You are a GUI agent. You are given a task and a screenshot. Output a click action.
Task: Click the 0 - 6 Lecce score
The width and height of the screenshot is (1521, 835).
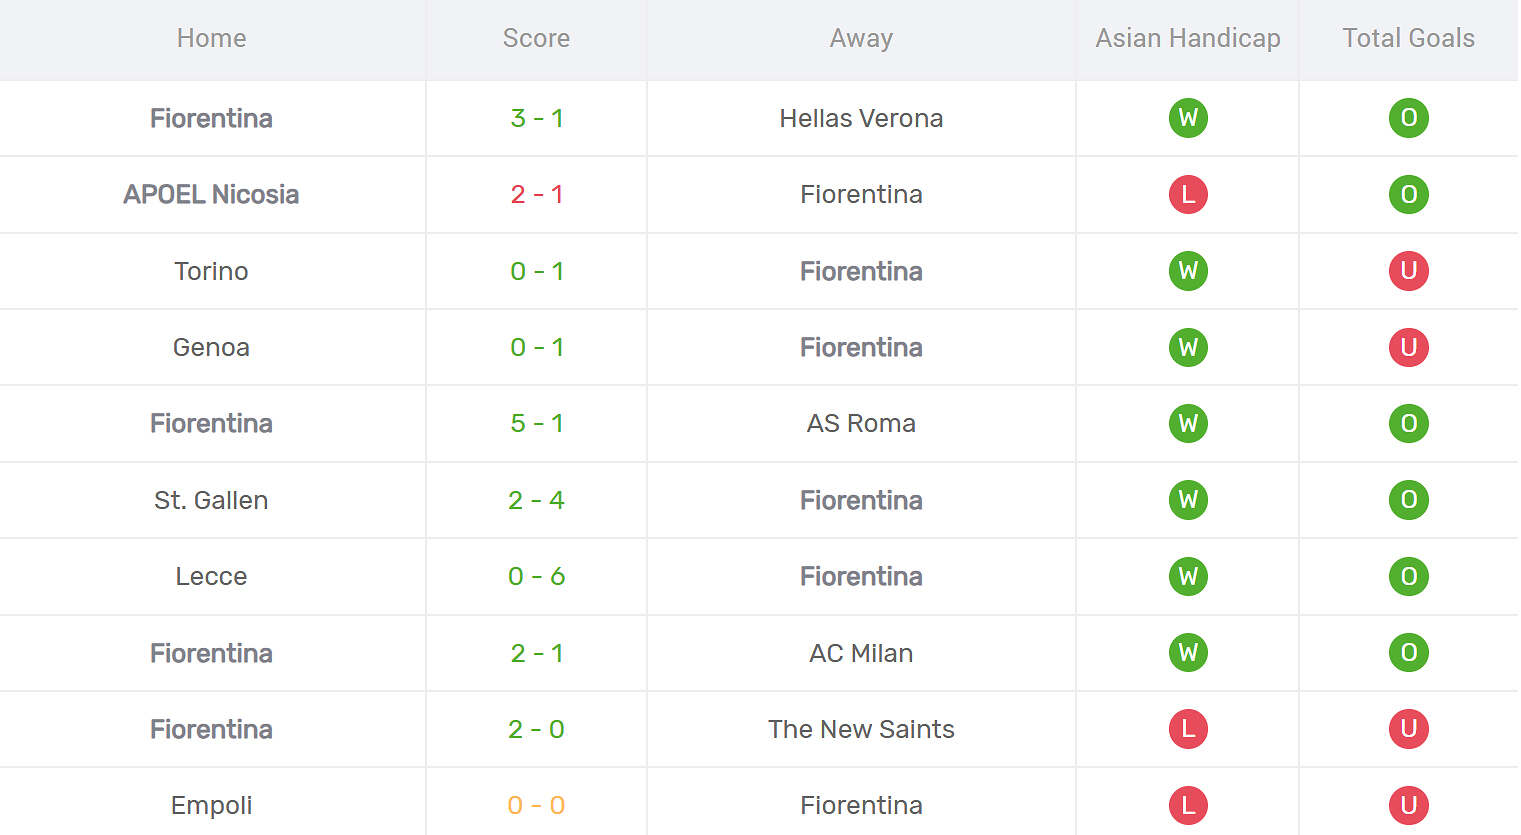(x=536, y=576)
